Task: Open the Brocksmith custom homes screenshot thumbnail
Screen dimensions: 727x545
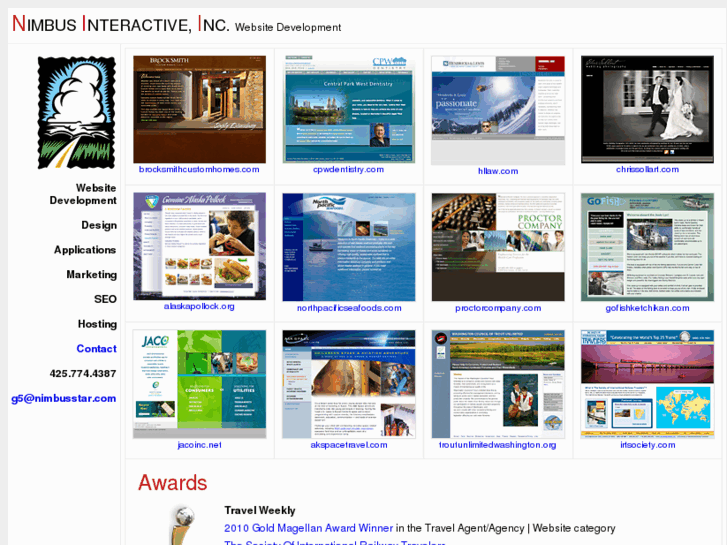Action: (x=199, y=109)
